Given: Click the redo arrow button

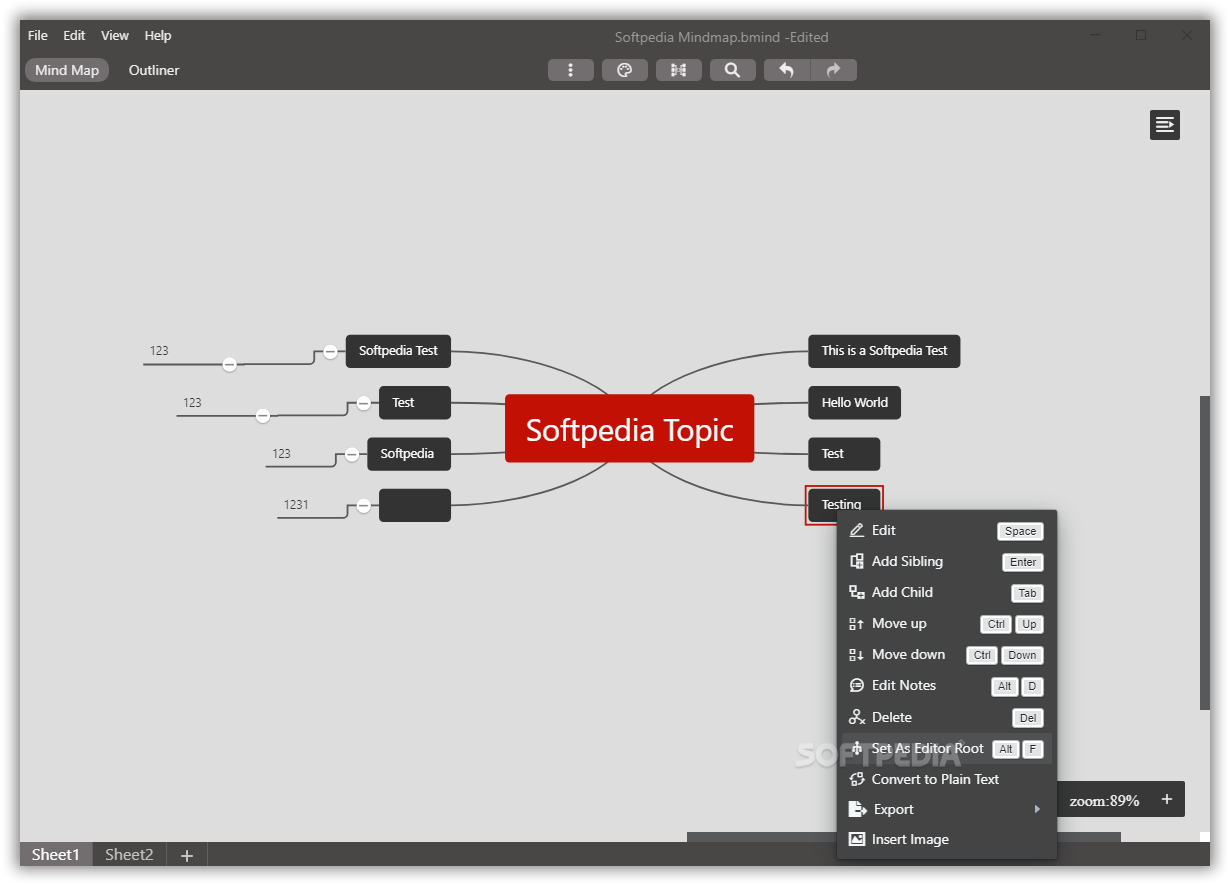Looking at the screenshot, I should coord(833,70).
